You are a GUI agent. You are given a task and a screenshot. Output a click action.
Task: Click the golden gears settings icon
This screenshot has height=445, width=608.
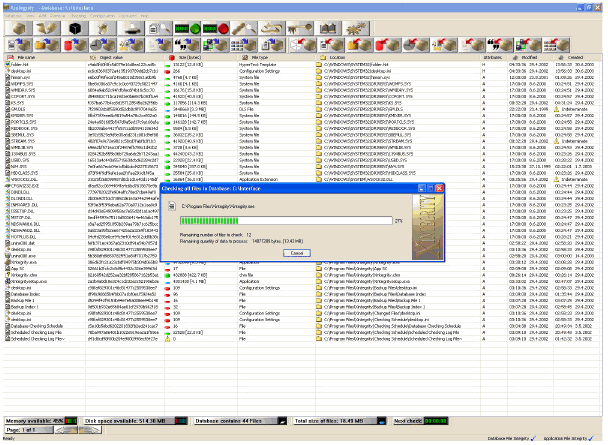[356, 28]
